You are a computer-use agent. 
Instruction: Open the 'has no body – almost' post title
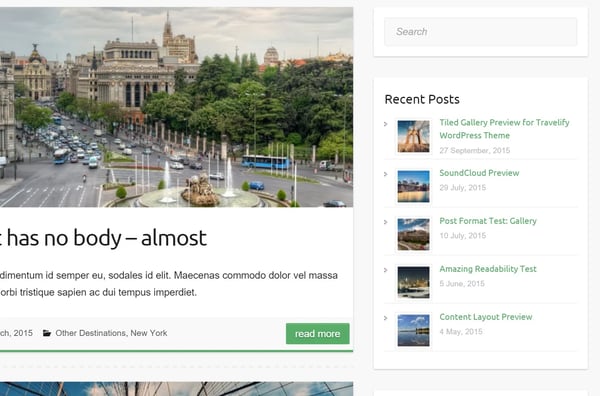pyautogui.click(x=103, y=238)
